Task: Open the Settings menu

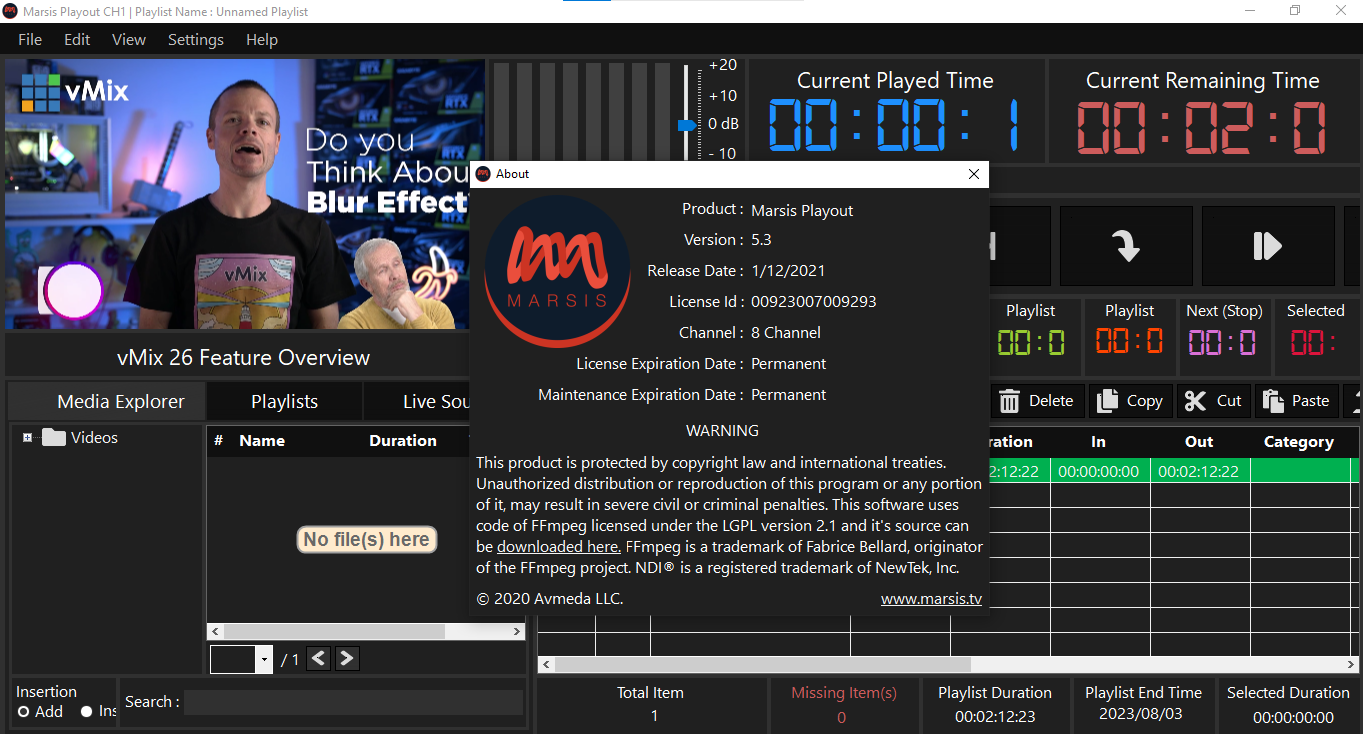Action: (x=196, y=40)
